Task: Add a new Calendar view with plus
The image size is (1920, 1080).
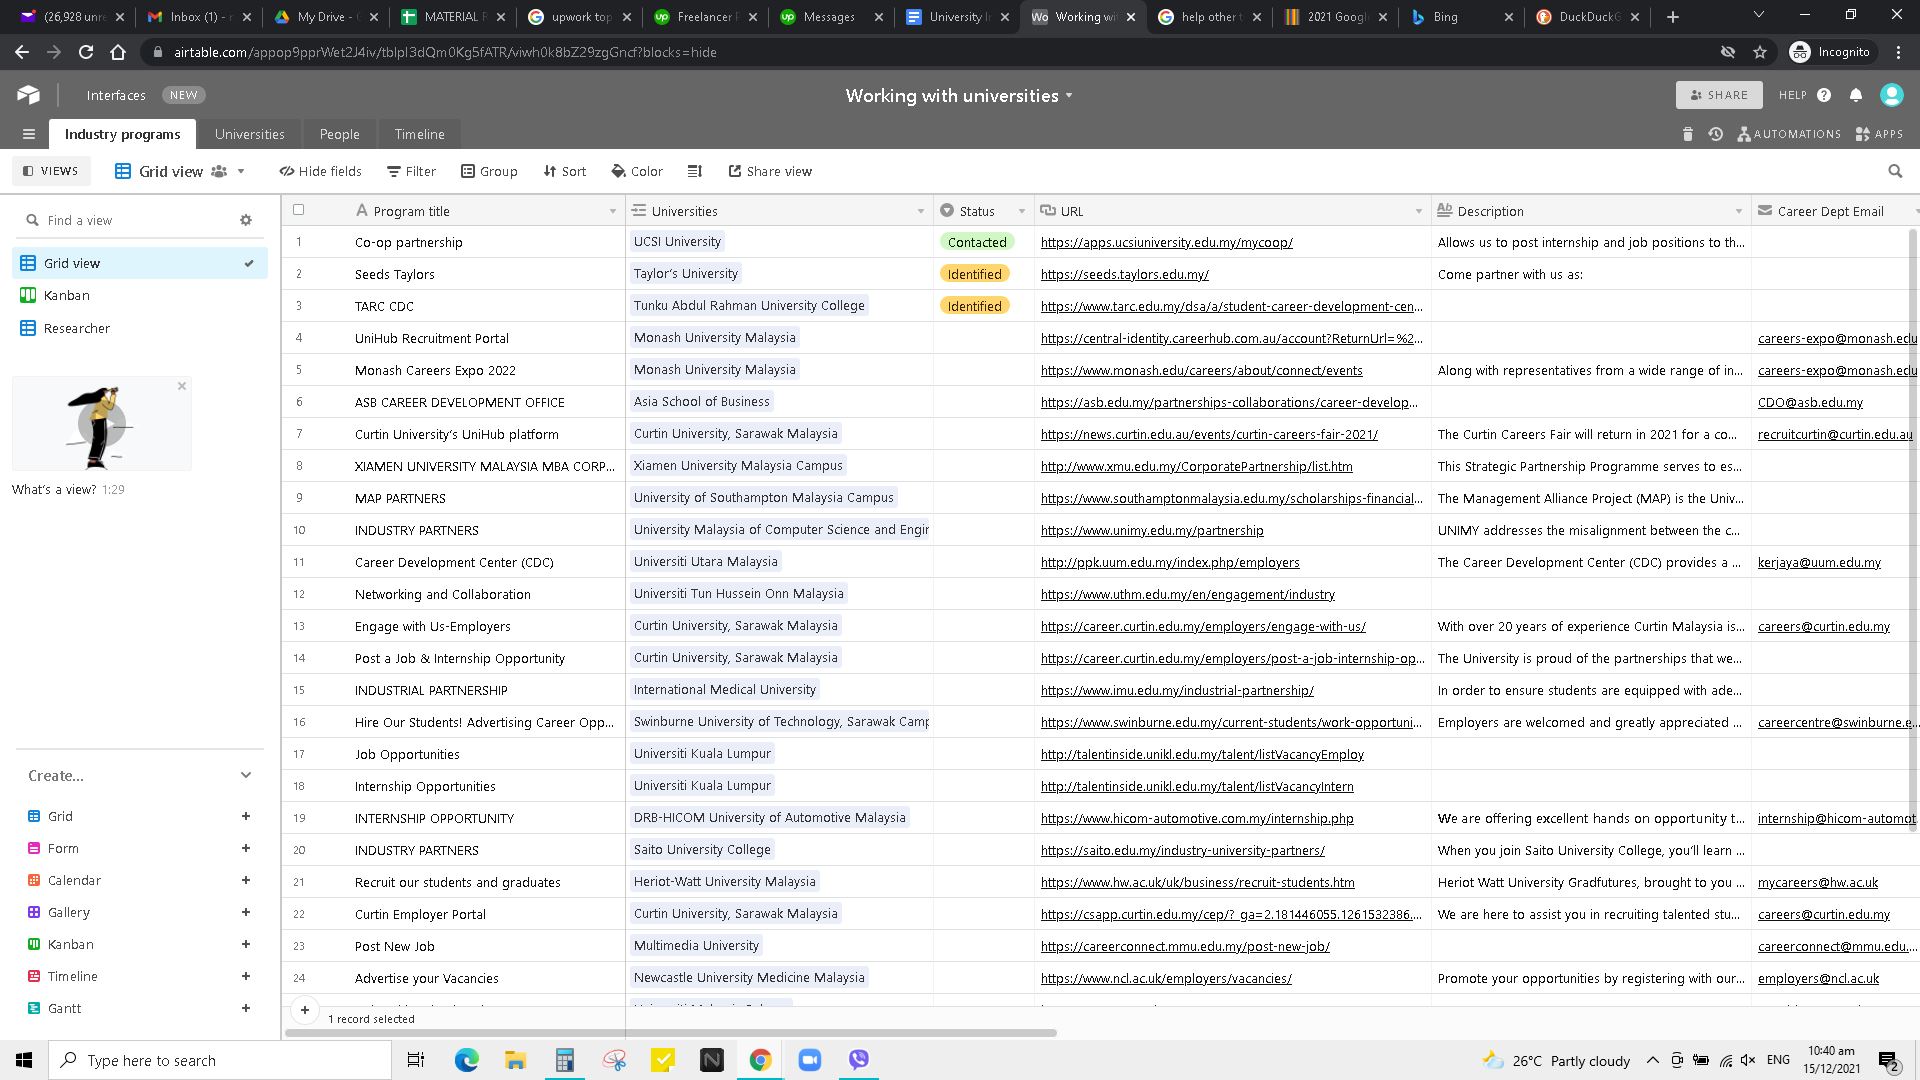Action: tap(246, 880)
